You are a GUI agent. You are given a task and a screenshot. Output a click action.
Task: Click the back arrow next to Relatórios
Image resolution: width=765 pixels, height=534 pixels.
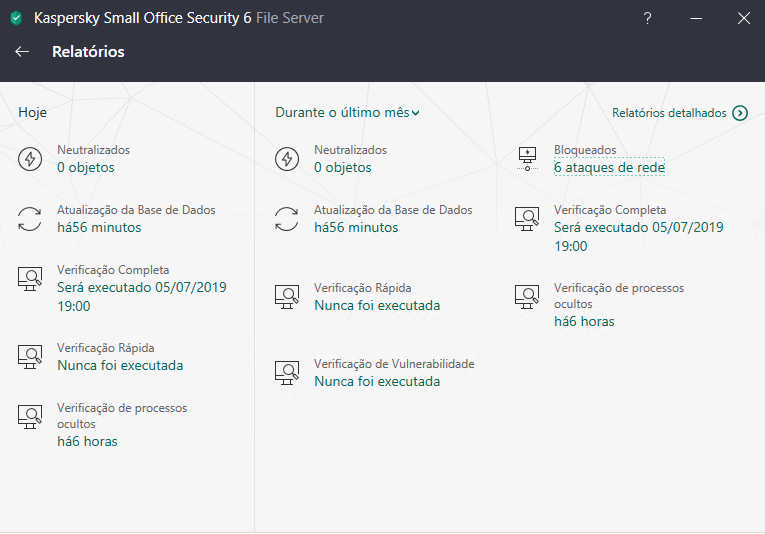[22, 52]
